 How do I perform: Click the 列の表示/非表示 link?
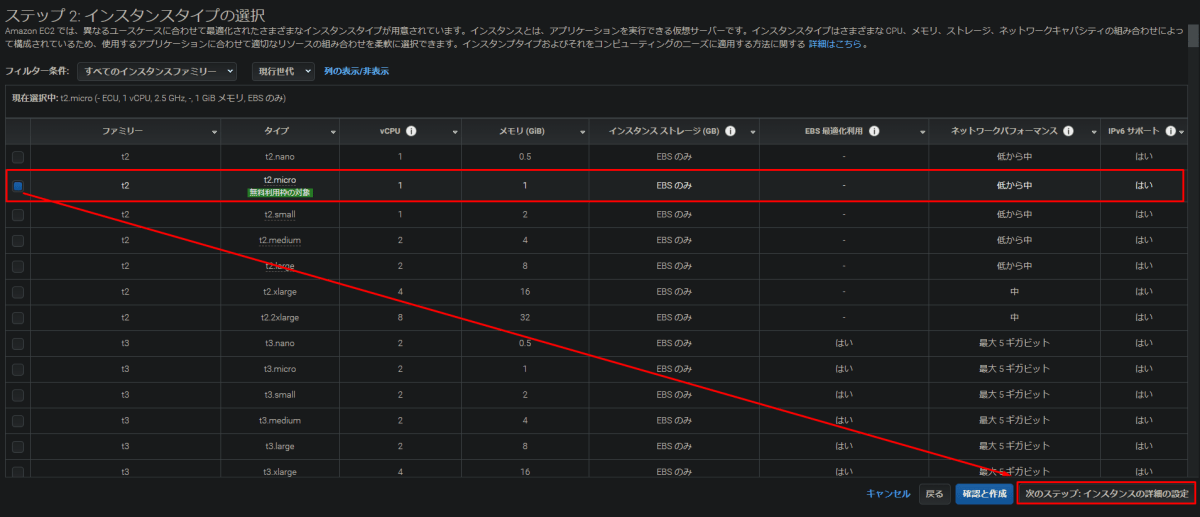tap(357, 71)
